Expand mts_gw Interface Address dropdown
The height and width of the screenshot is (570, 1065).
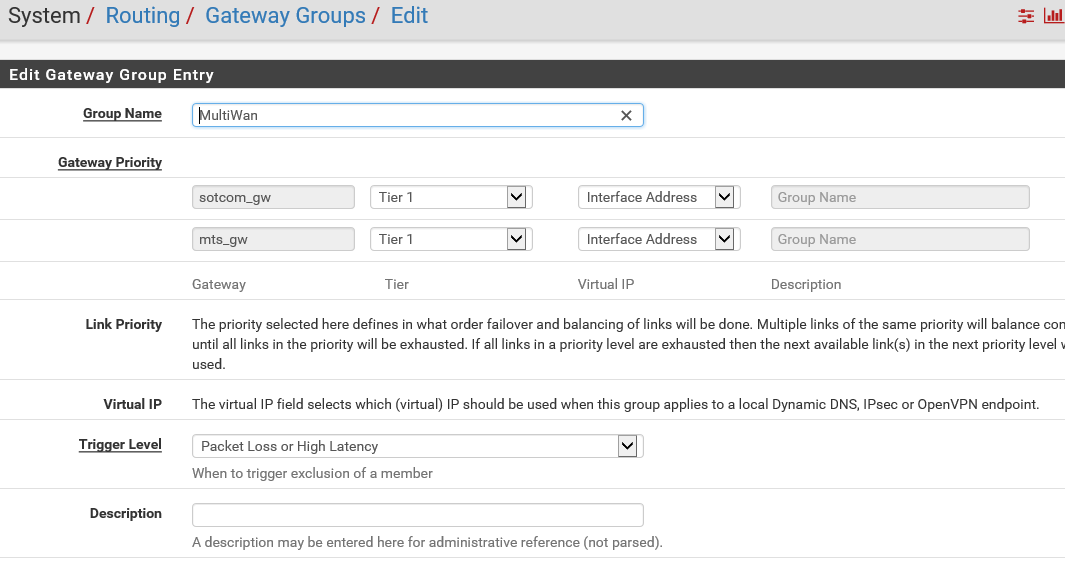coord(658,240)
